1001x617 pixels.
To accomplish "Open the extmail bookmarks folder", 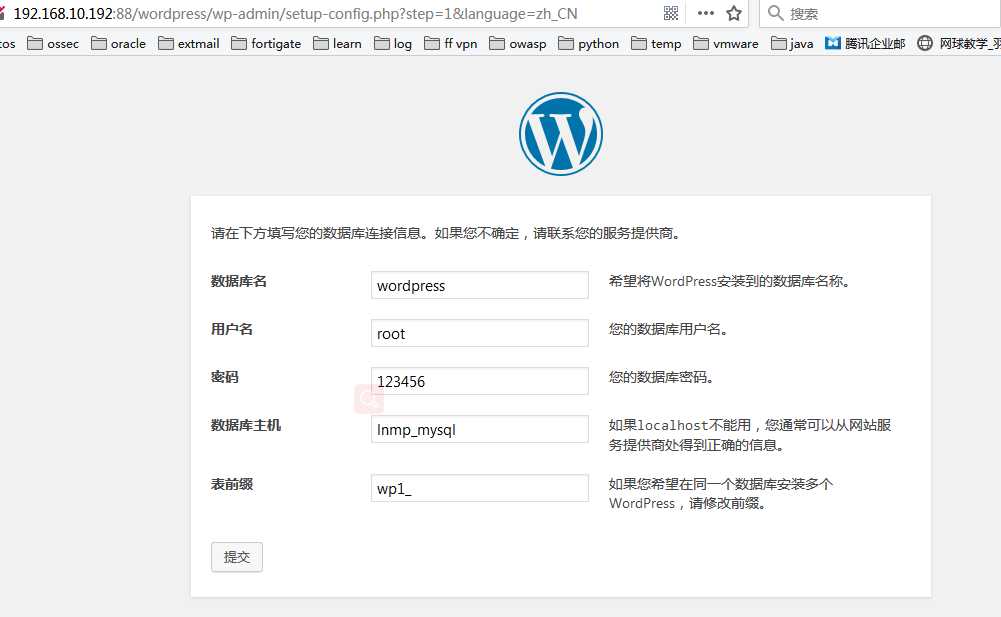I will tap(188, 43).
